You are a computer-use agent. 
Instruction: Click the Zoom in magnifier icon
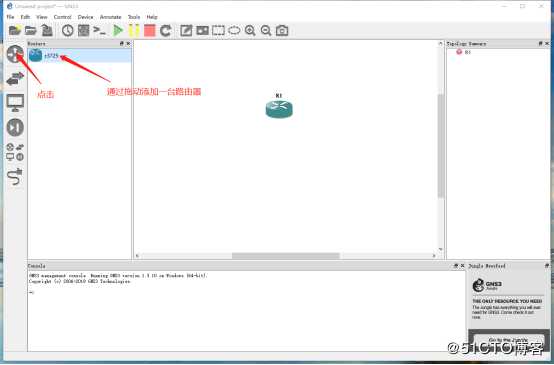tap(250, 30)
